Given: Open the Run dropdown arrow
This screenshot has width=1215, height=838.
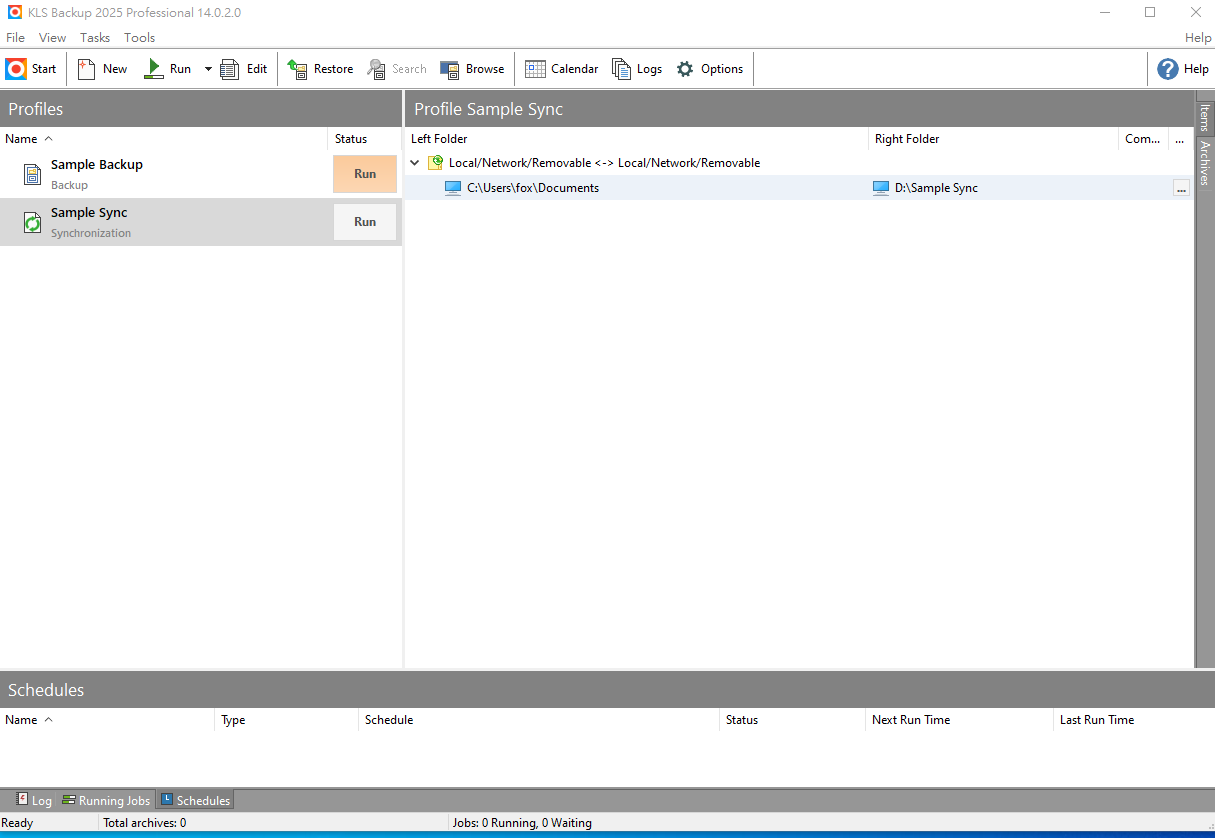Looking at the screenshot, I should [x=208, y=69].
